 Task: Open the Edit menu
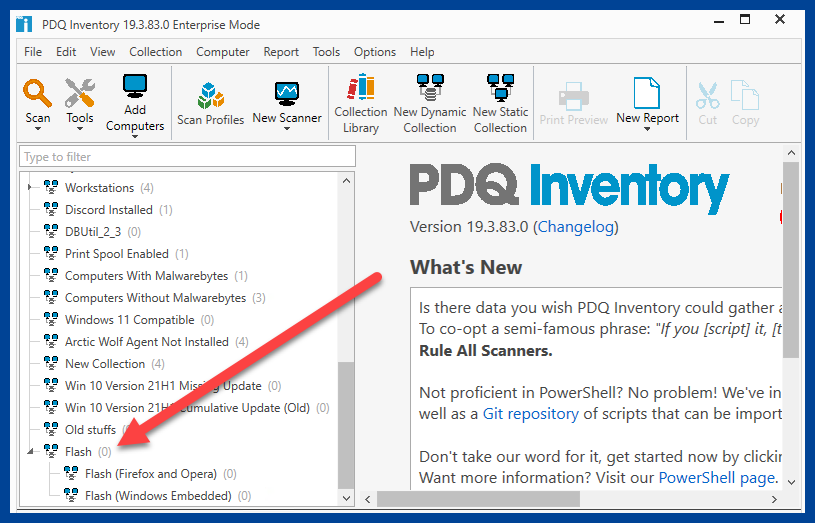tap(66, 52)
